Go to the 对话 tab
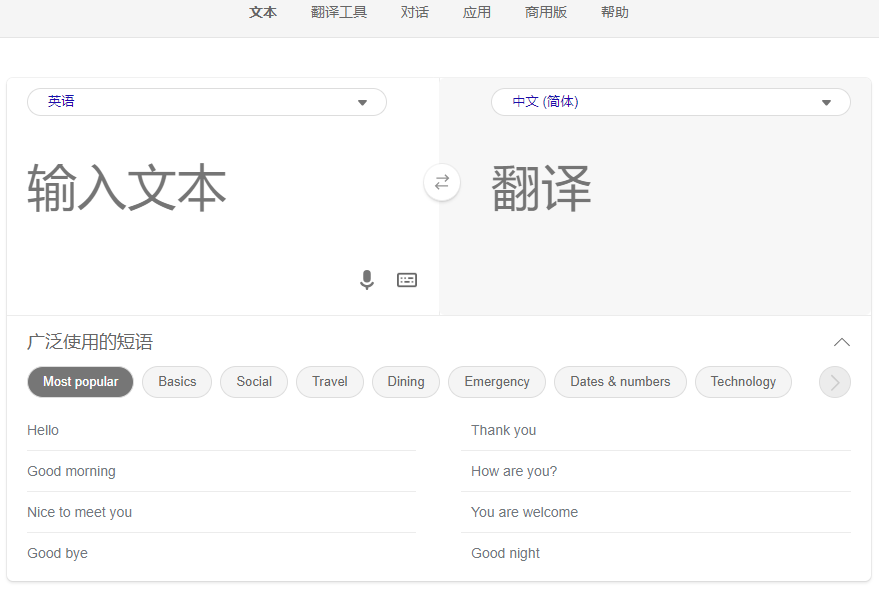The height and width of the screenshot is (596, 879). pyautogui.click(x=415, y=13)
